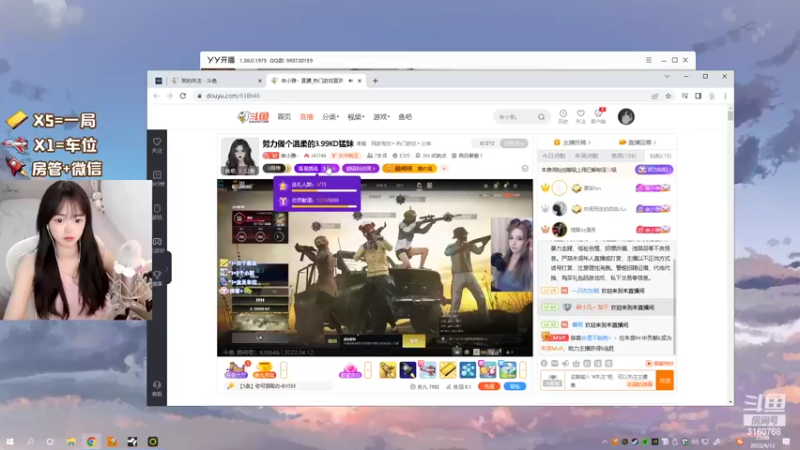
Task: Open File Explorer from the taskbar
Action: tap(71, 442)
